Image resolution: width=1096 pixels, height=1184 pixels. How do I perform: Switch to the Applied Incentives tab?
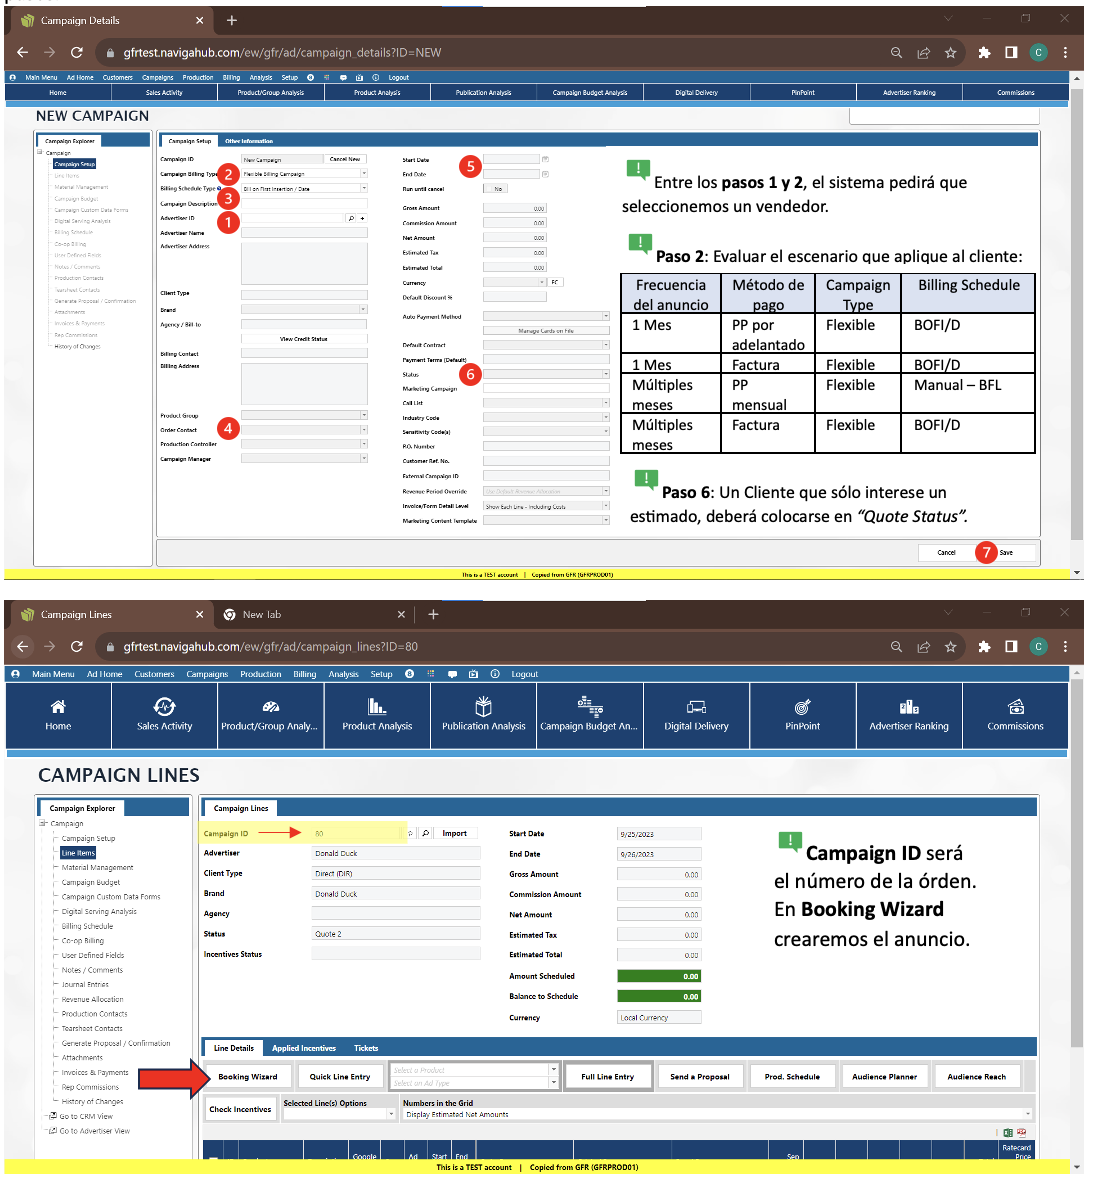[304, 1048]
